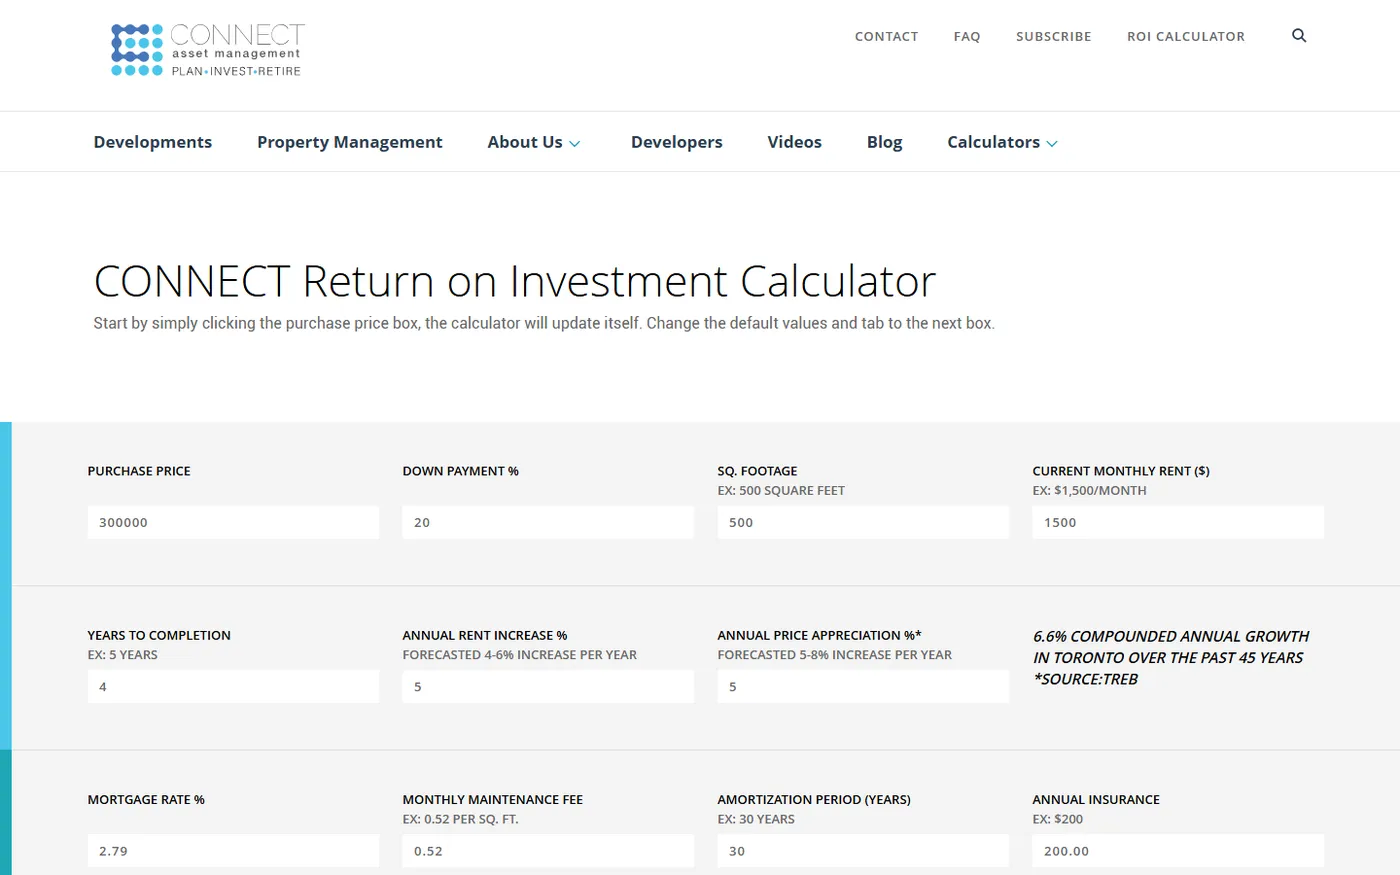This screenshot has width=1400, height=875.
Task: Go to Property Management page
Action: pos(350,142)
